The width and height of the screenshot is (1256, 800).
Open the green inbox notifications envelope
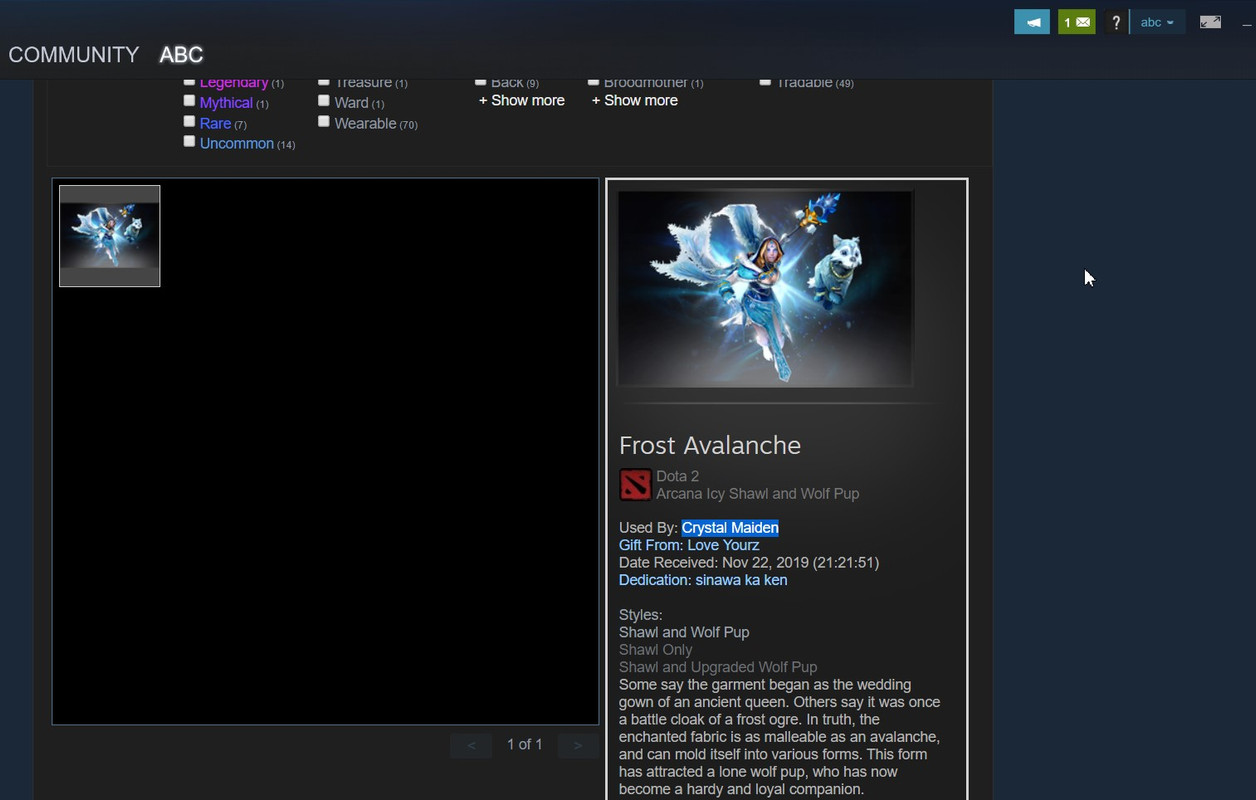click(x=1077, y=22)
